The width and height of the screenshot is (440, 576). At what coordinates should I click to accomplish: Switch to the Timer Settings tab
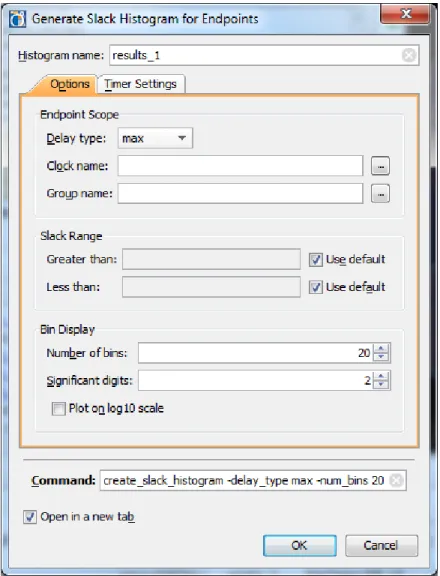tap(141, 84)
